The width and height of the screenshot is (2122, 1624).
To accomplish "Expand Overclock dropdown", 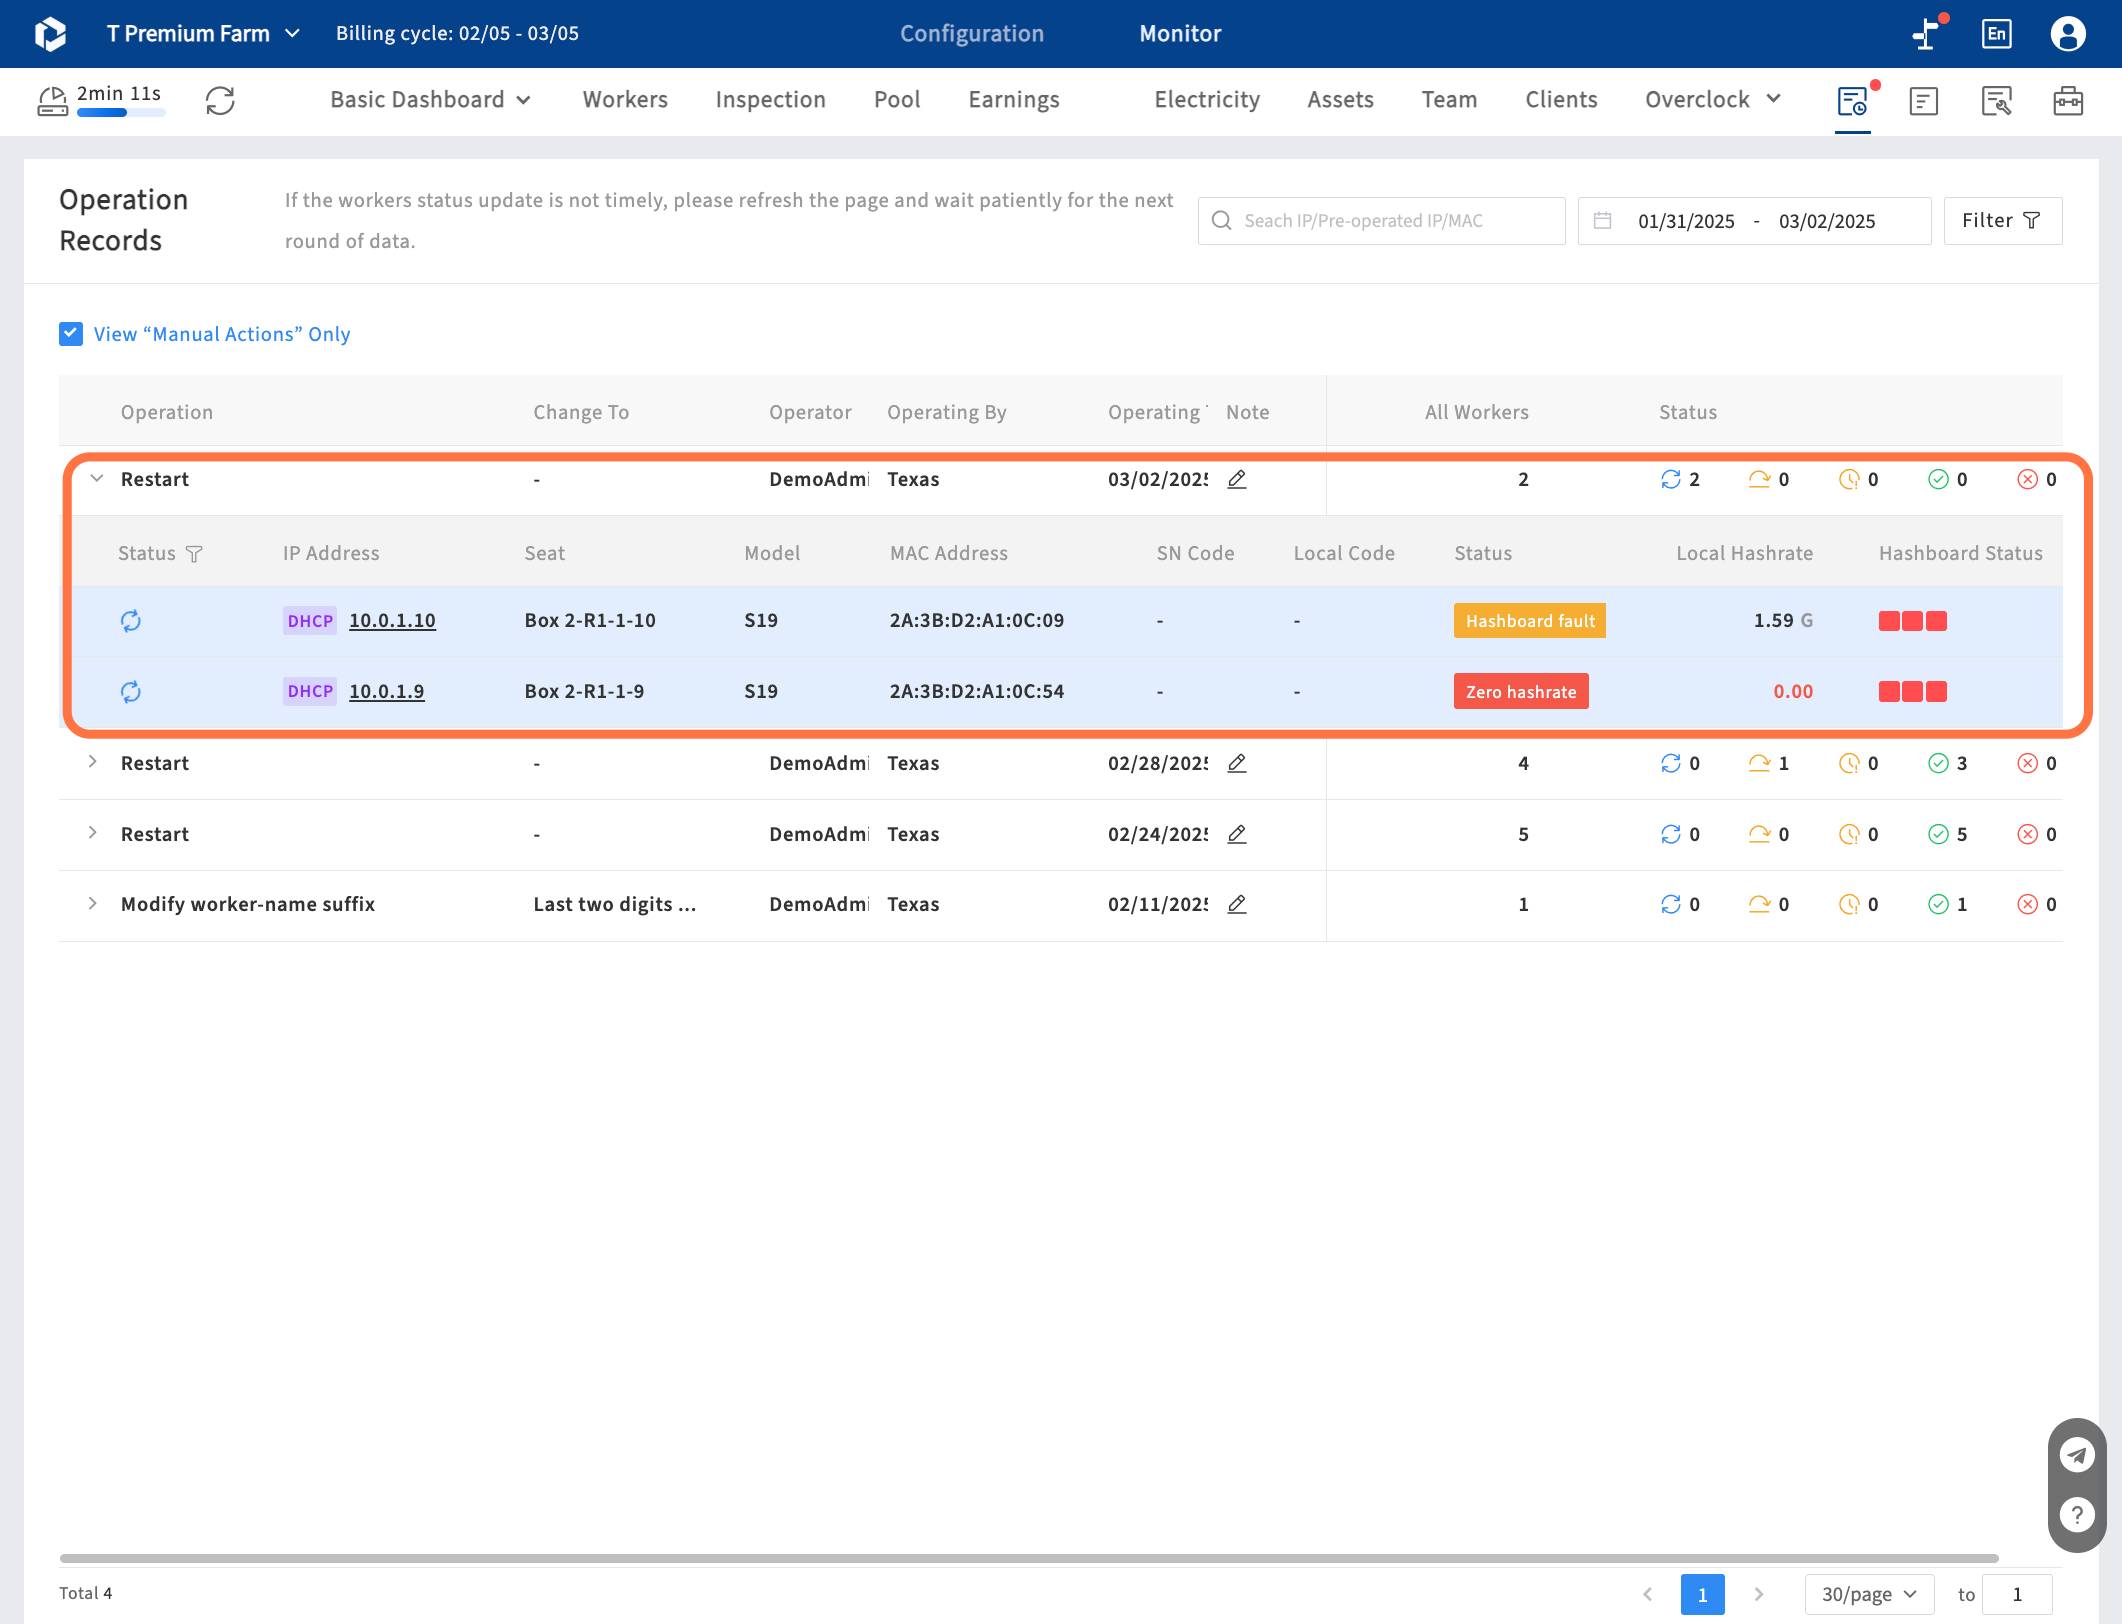I will (x=1713, y=100).
